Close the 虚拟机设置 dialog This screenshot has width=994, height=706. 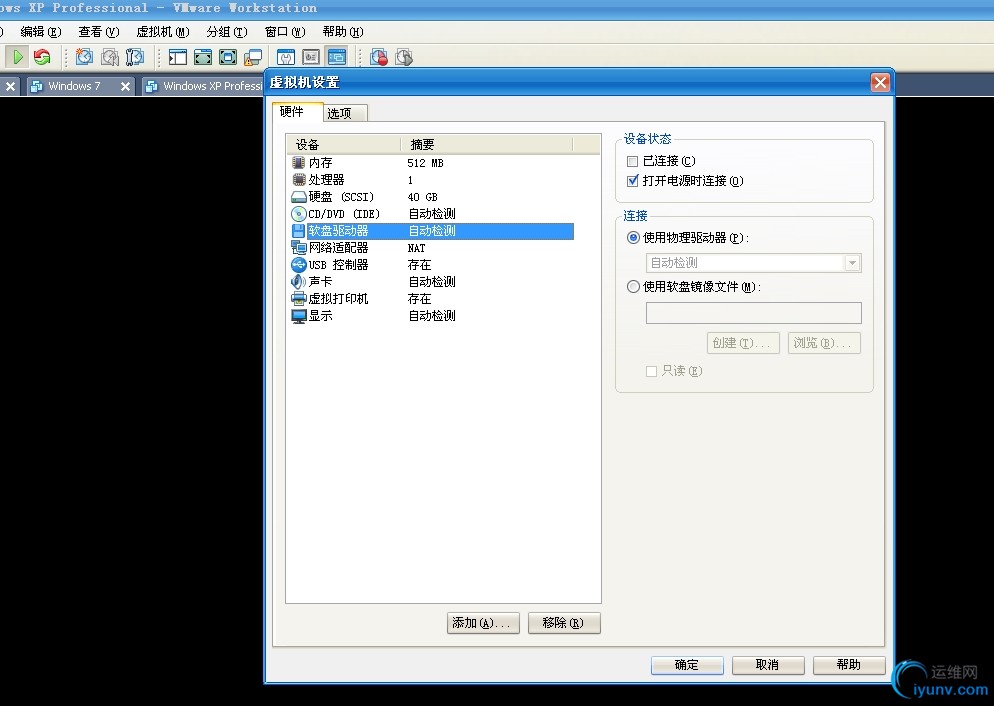[x=880, y=82]
